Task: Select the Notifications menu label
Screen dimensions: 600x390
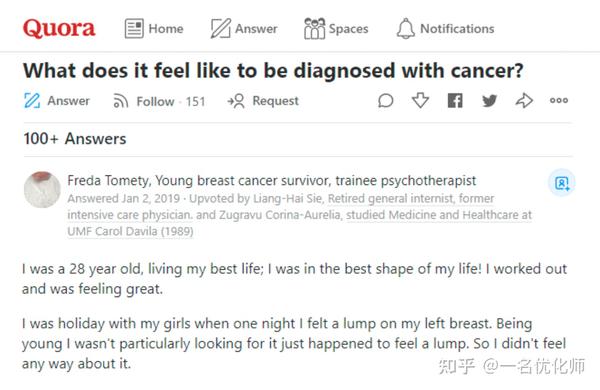Action: [x=457, y=29]
